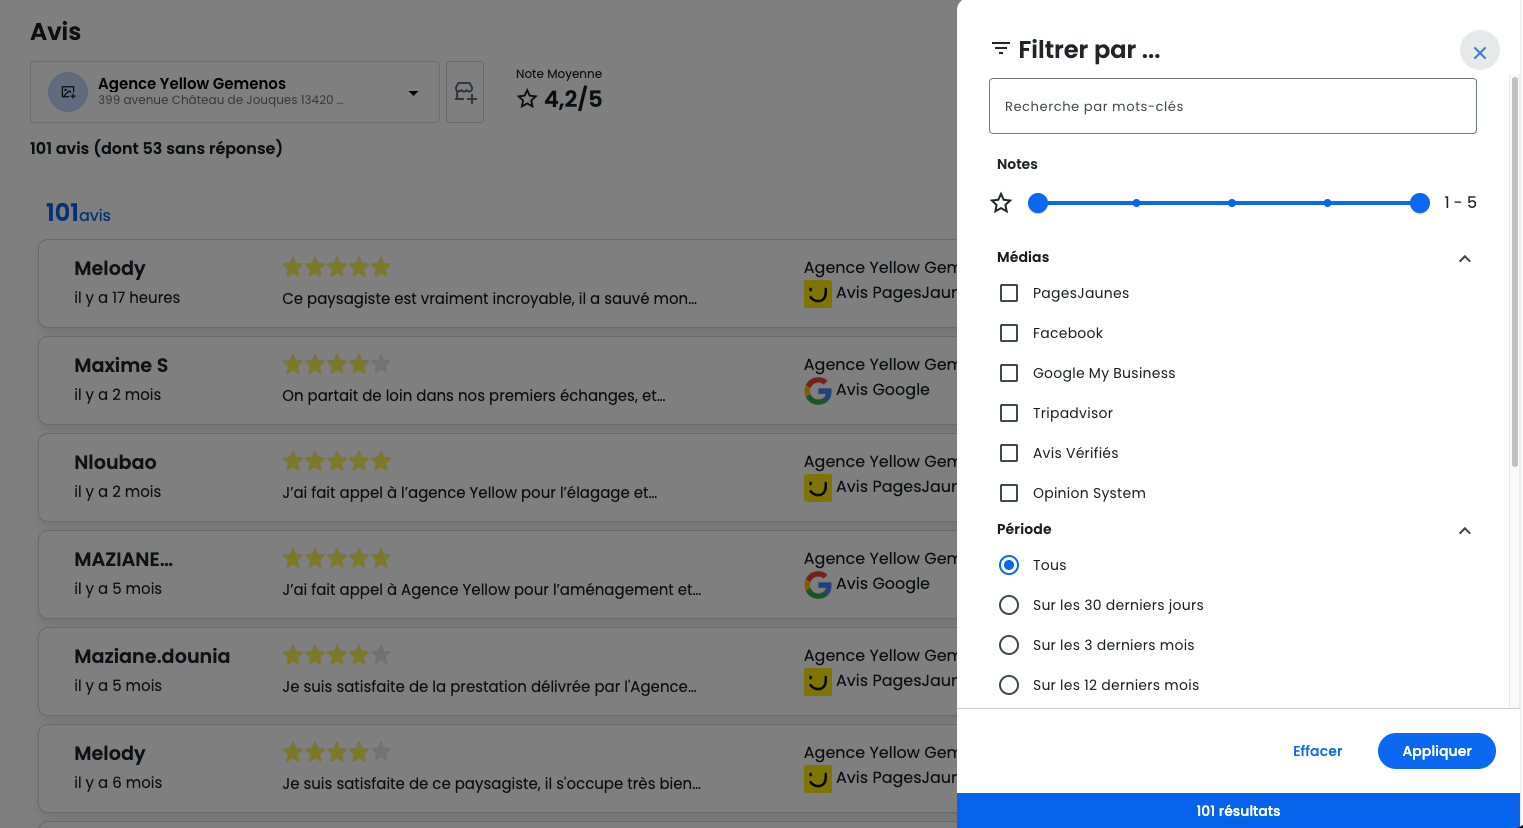This screenshot has width=1523, height=828.
Task: Click the star icon beside Note Moyenne
Action: 527,99
